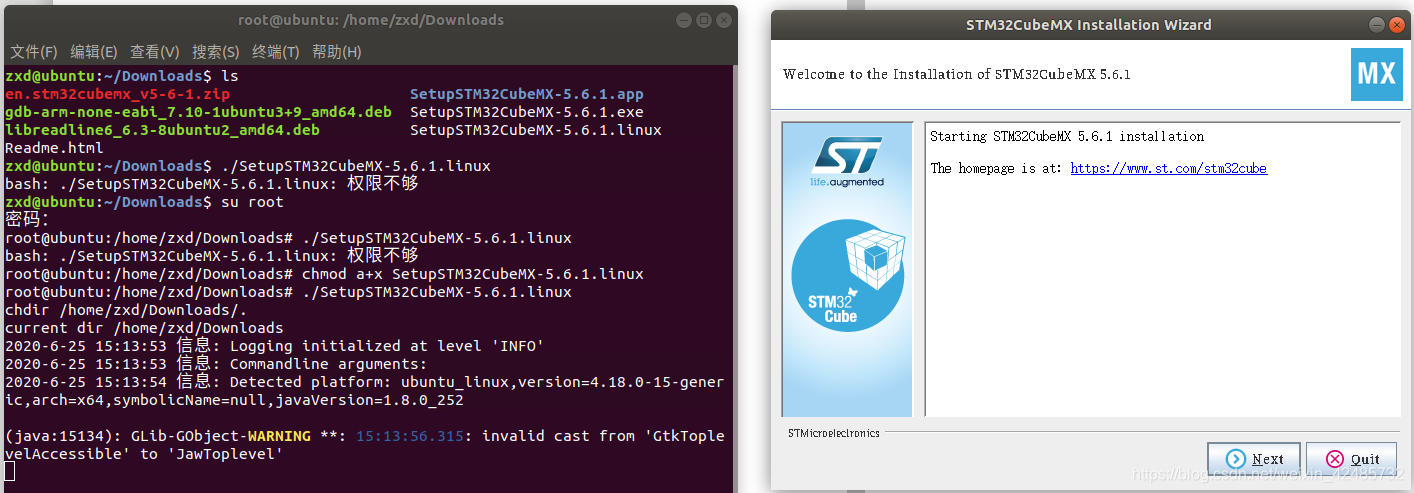Image resolution: width=1414 pixels, height=493 pixels.
Task: Open the 查看(V) menu in terminal
Action: [154, 52]
